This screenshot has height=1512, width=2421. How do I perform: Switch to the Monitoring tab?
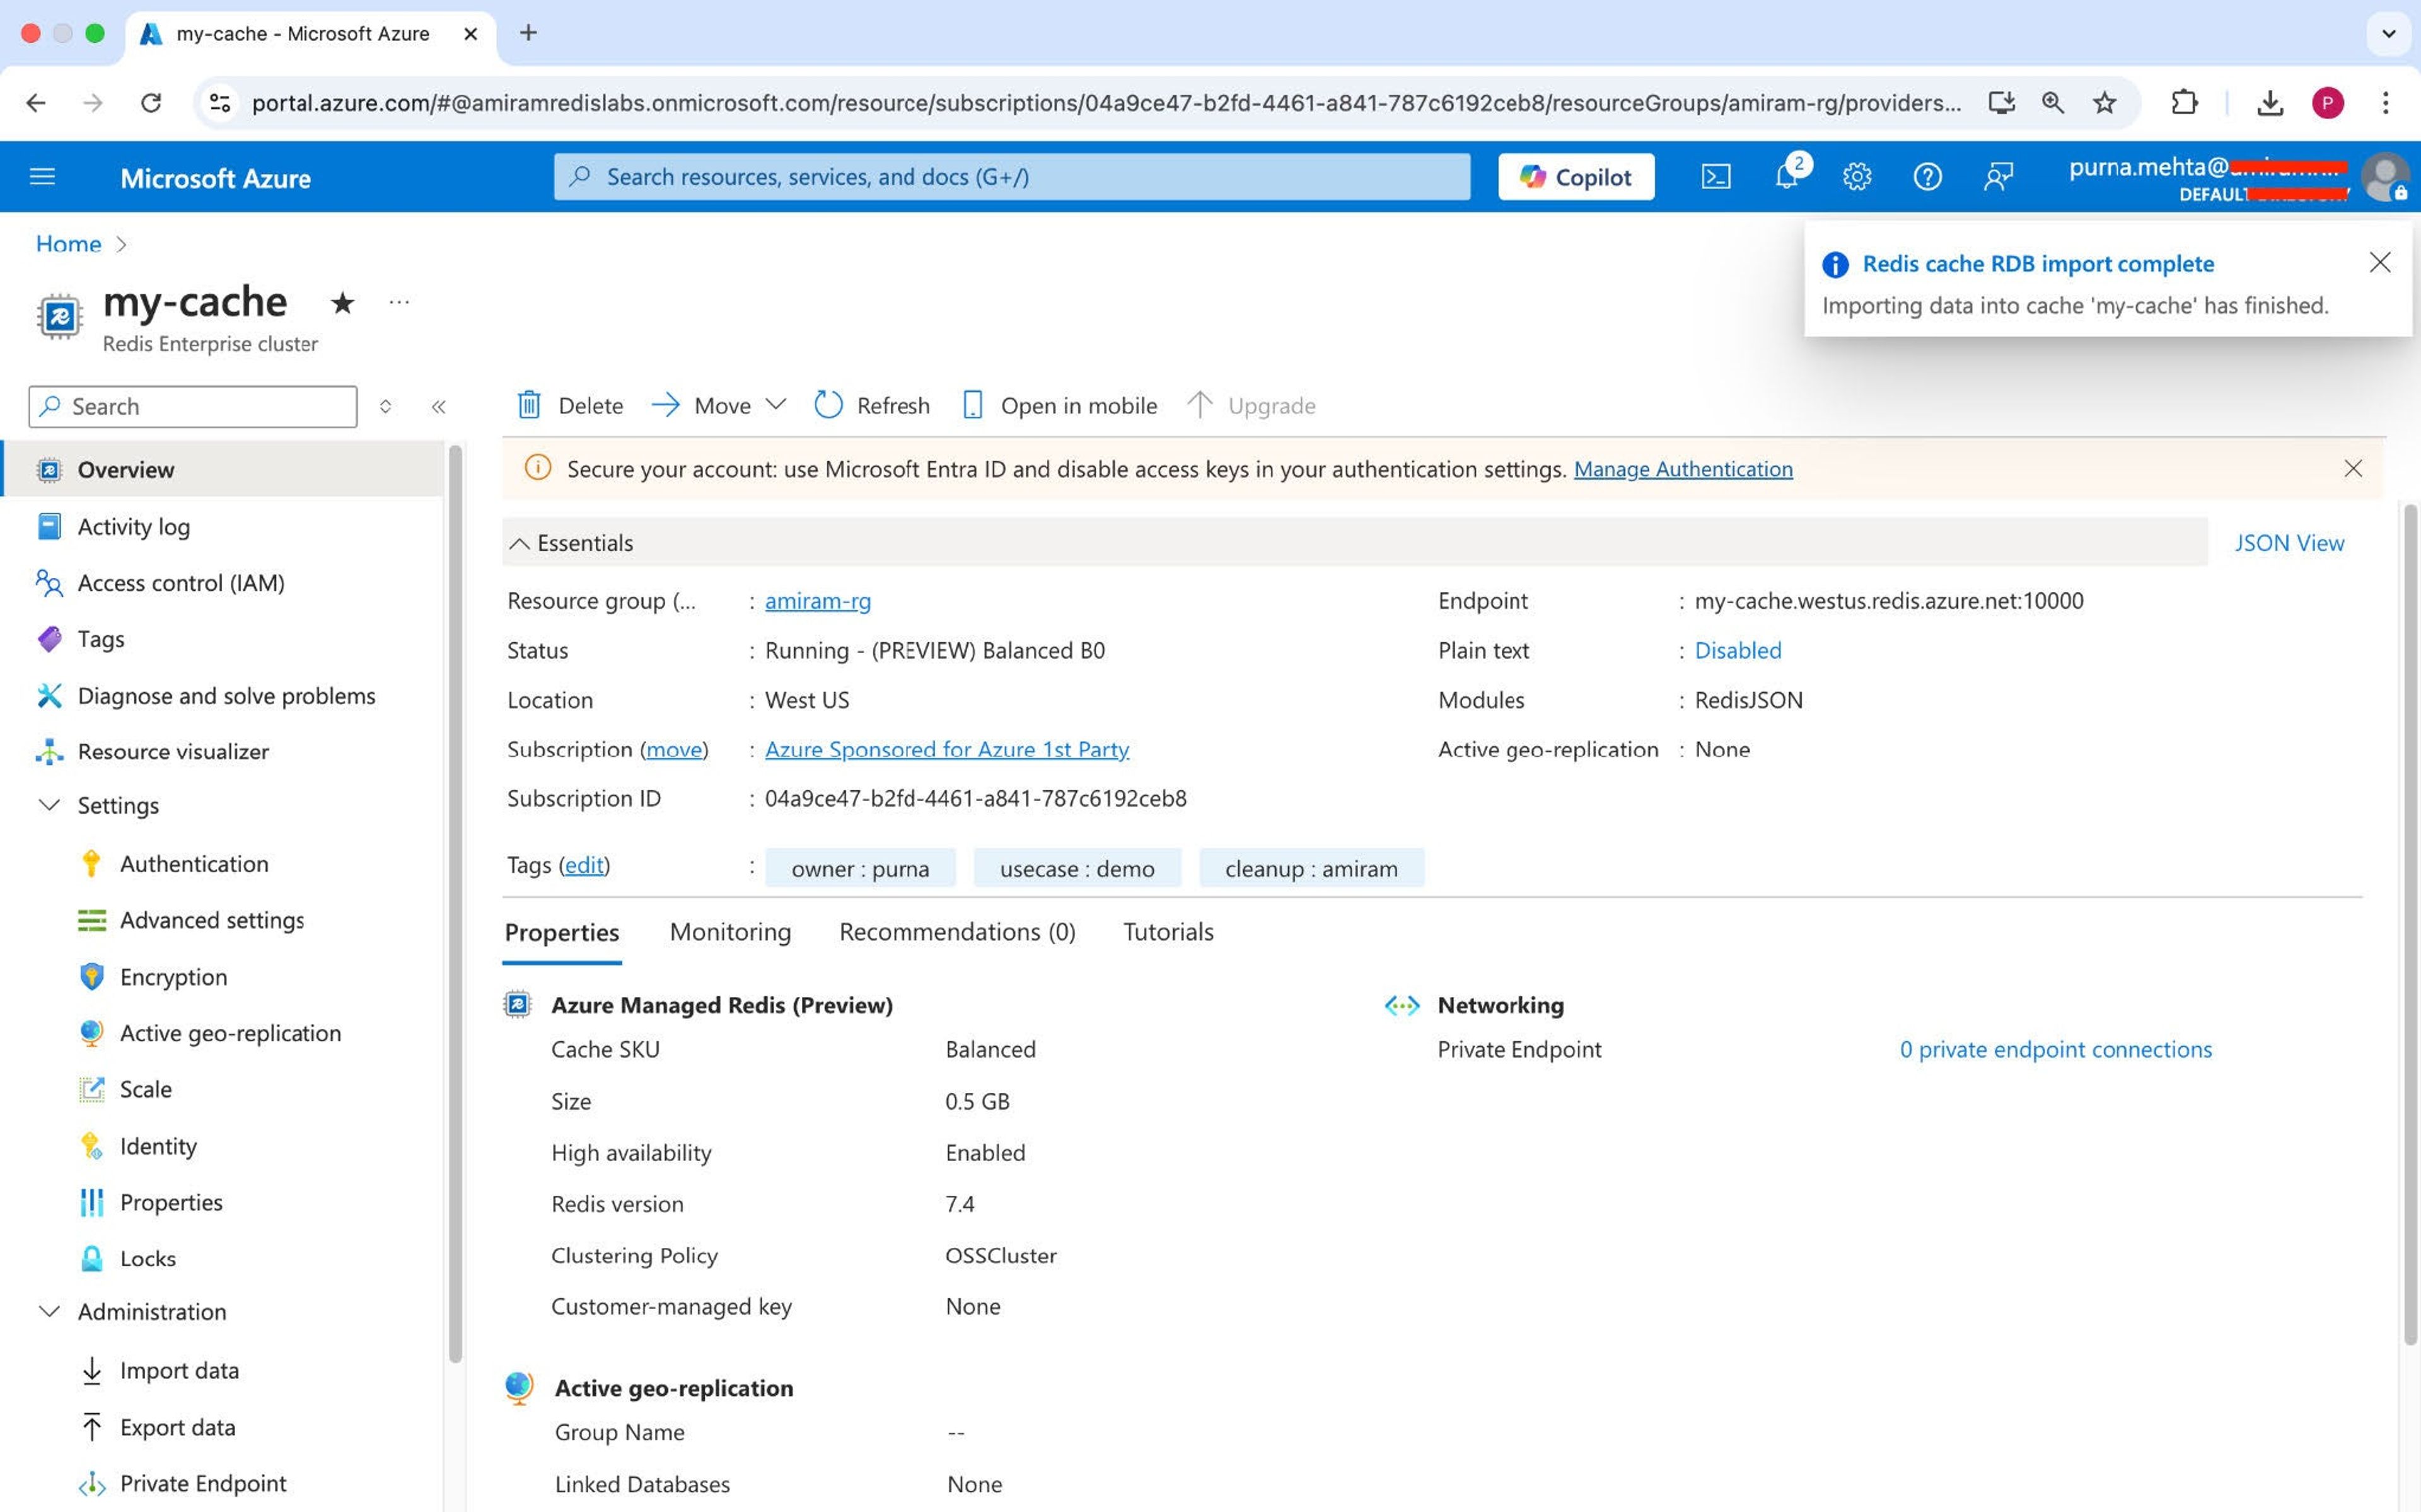730,931
